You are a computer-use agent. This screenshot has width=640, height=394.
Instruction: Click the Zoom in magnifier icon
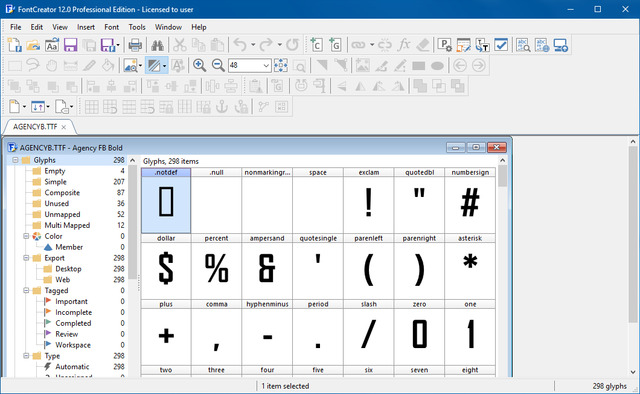[x=199, y=65]
